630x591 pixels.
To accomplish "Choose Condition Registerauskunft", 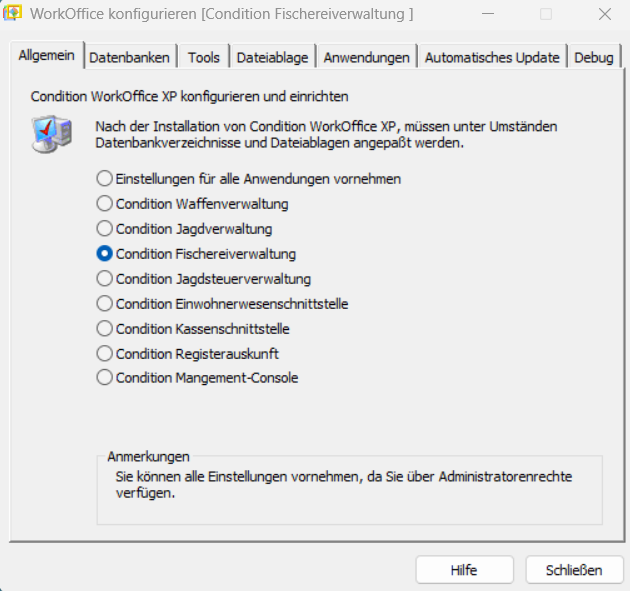I will 105,353.
